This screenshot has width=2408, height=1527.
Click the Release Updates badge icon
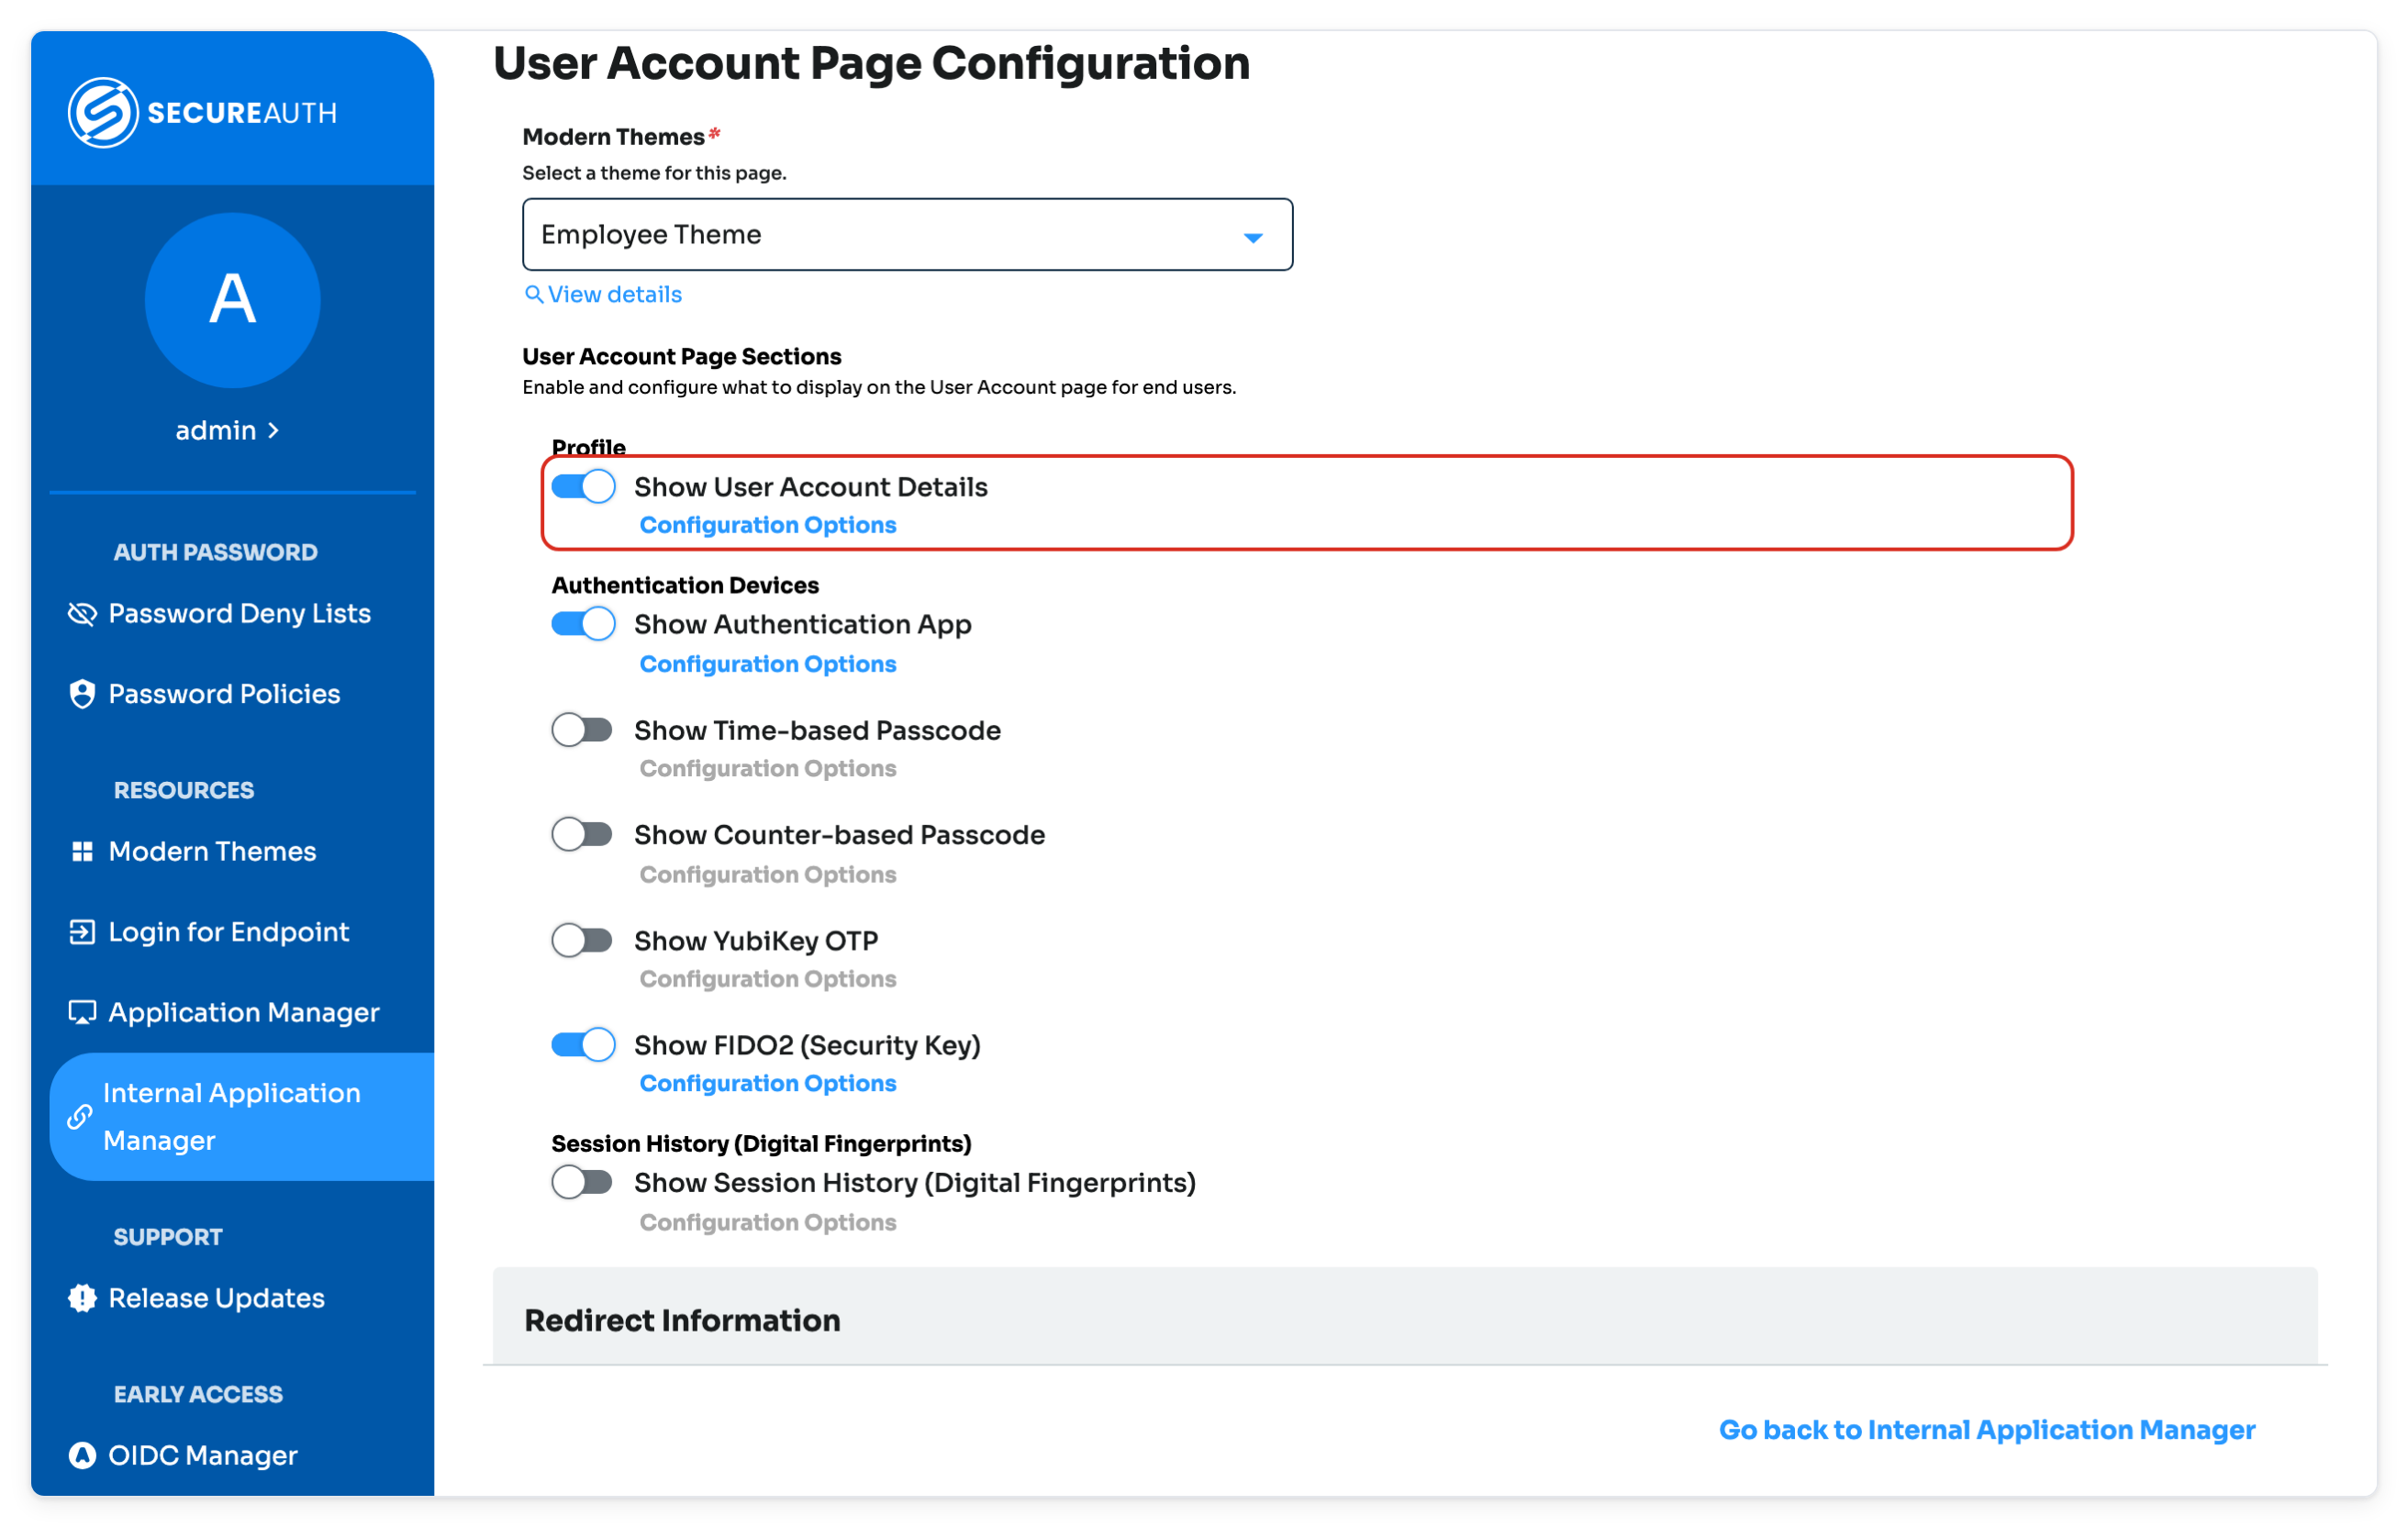(x=82, y=1298)
